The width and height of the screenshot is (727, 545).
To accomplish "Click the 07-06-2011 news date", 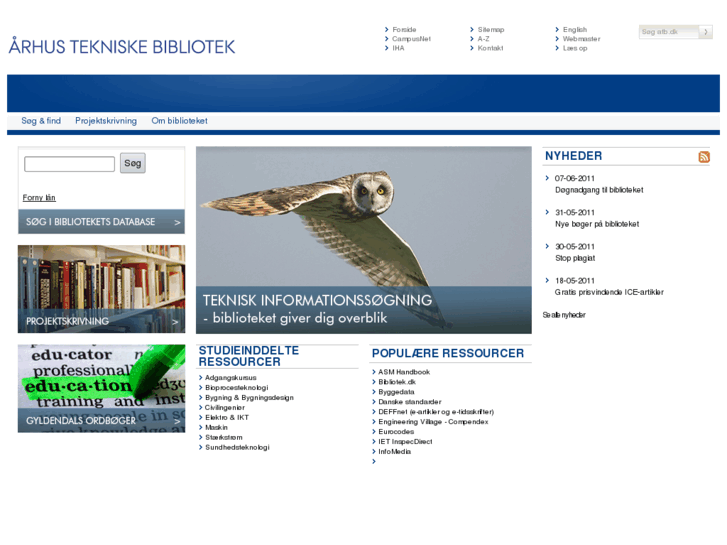I will pos(574,179).
